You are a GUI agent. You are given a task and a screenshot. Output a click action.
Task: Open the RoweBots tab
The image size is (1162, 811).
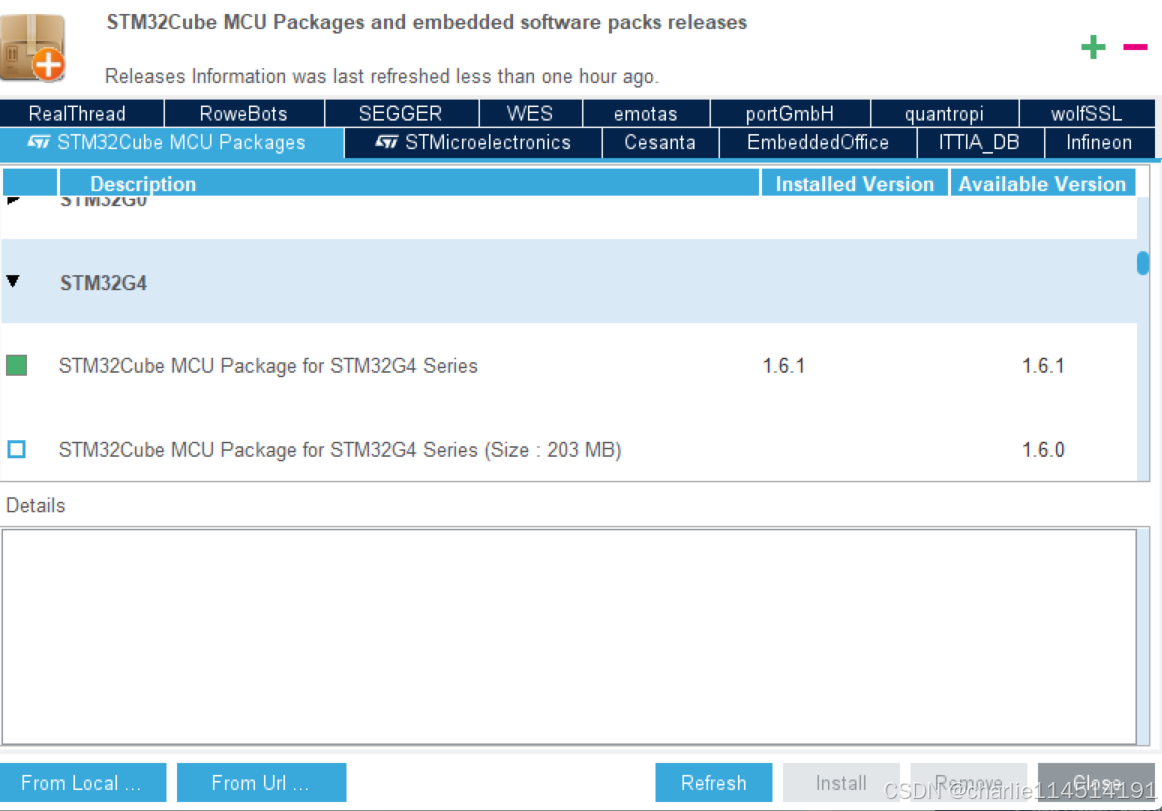244,113
